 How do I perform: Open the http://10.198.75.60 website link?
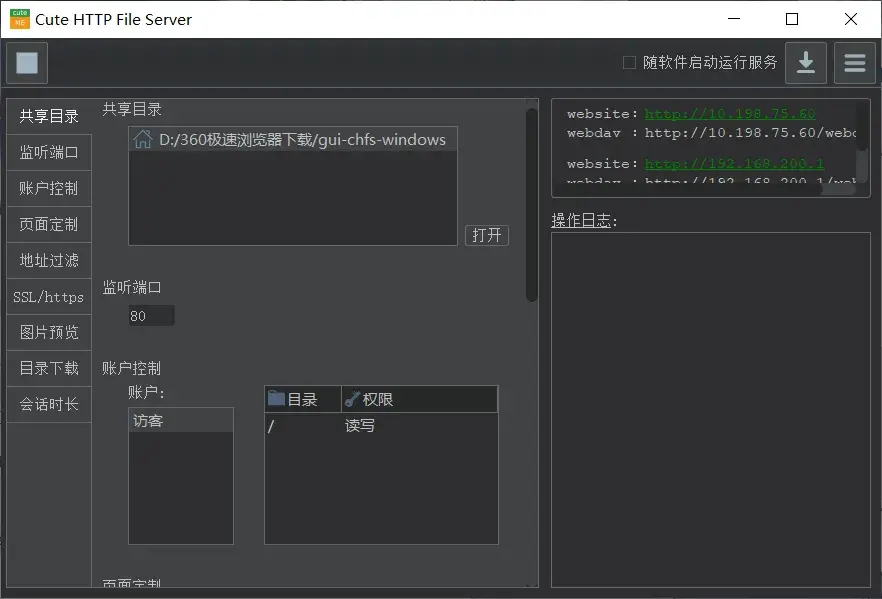point(730,114)
